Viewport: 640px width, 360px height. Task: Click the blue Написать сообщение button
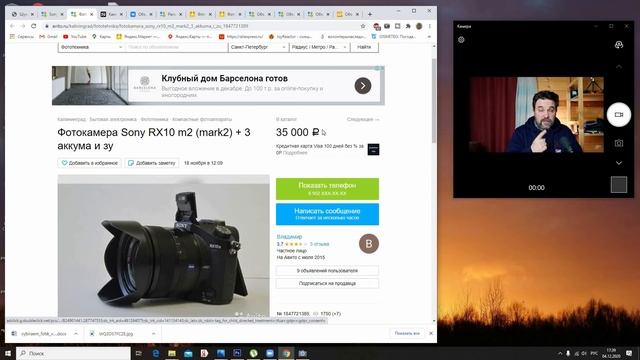[x=327, y=214]
